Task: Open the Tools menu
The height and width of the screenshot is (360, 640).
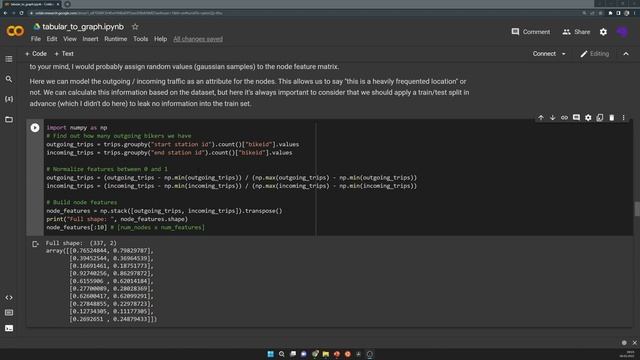Action: [140, 39]
